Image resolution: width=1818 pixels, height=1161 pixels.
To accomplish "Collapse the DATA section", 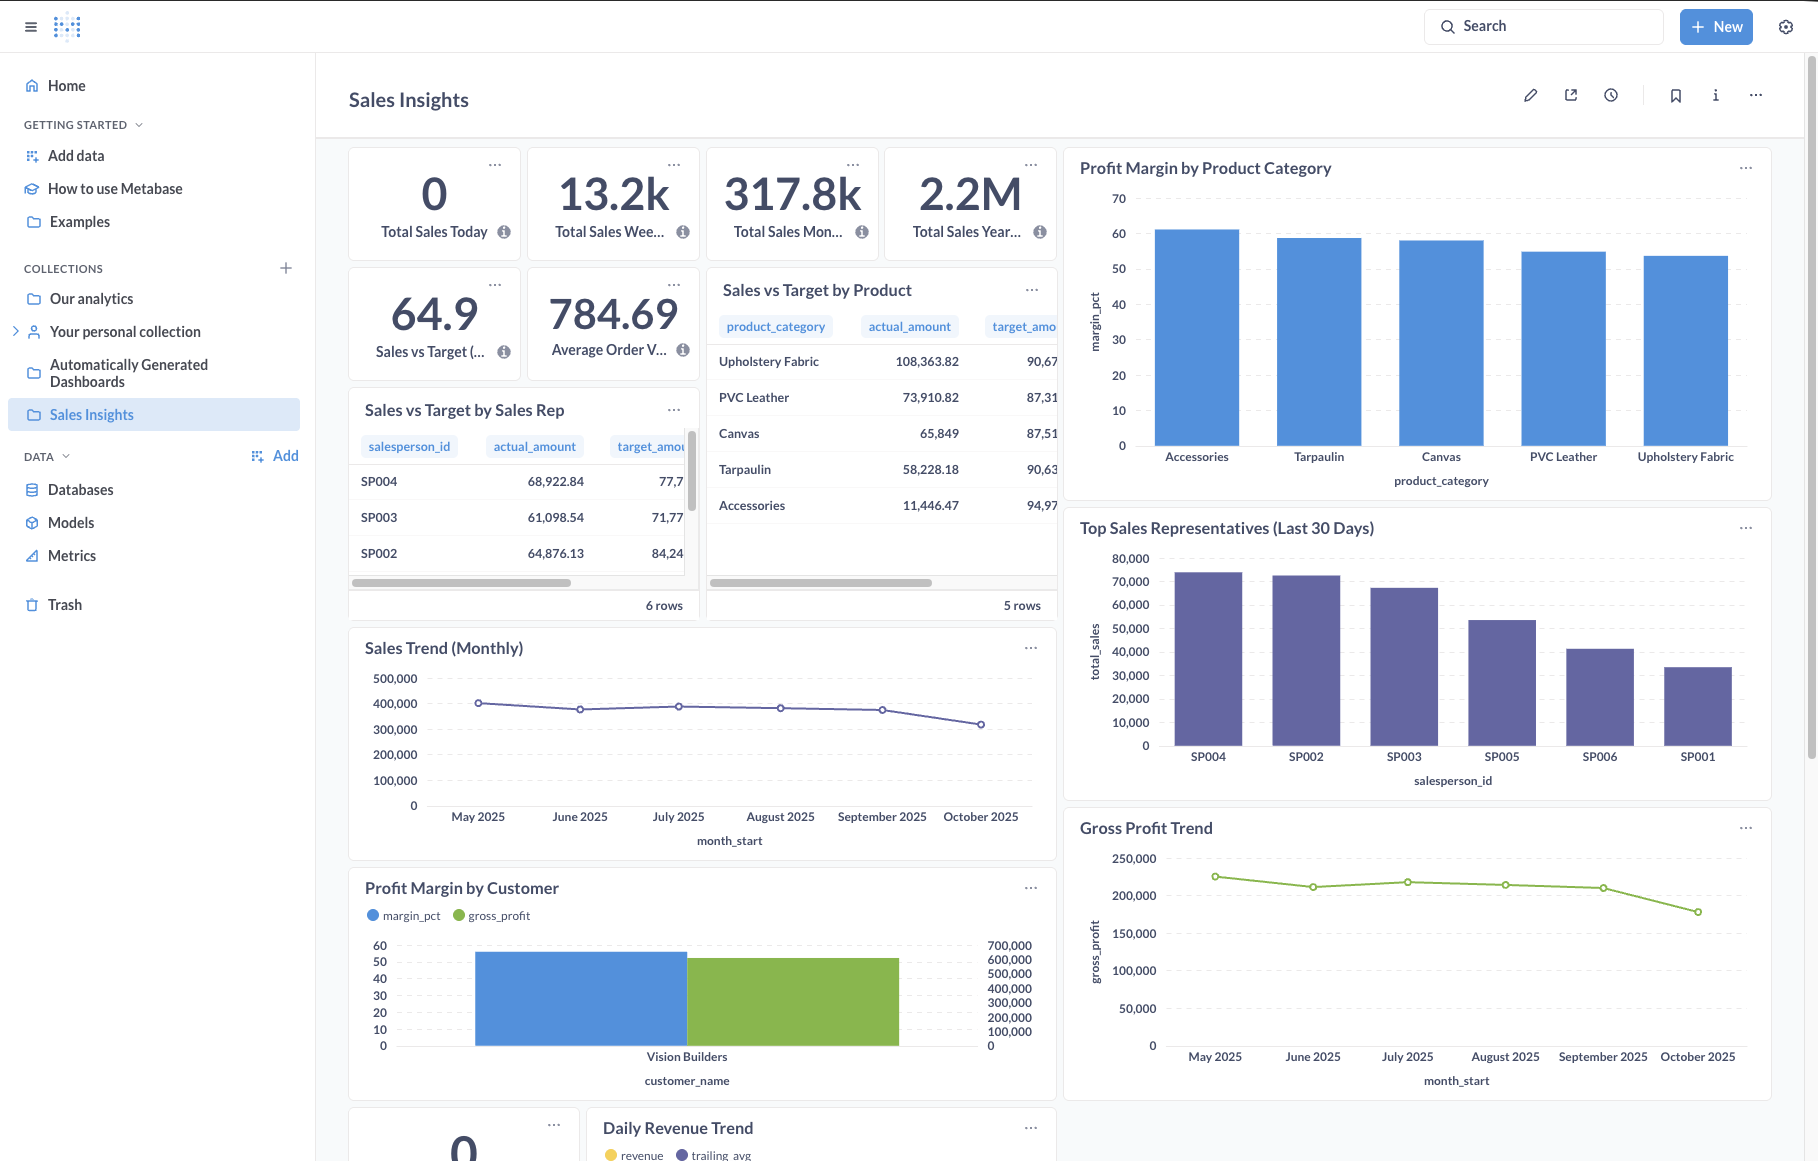I will click(x=66, y=456).
